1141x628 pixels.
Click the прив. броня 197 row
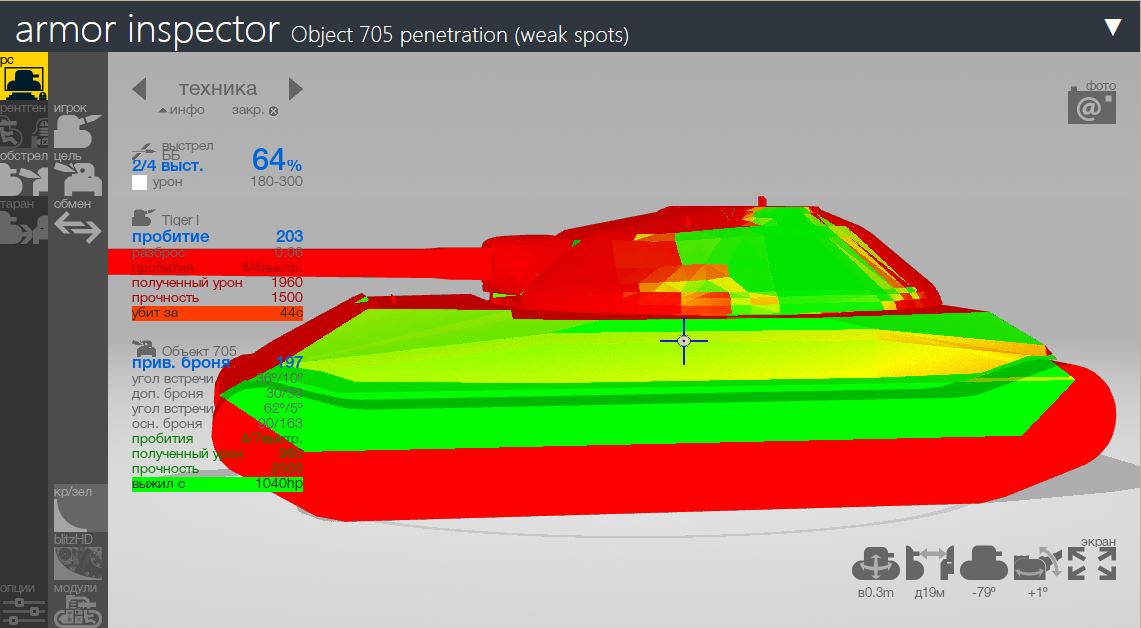pos(218,362)
